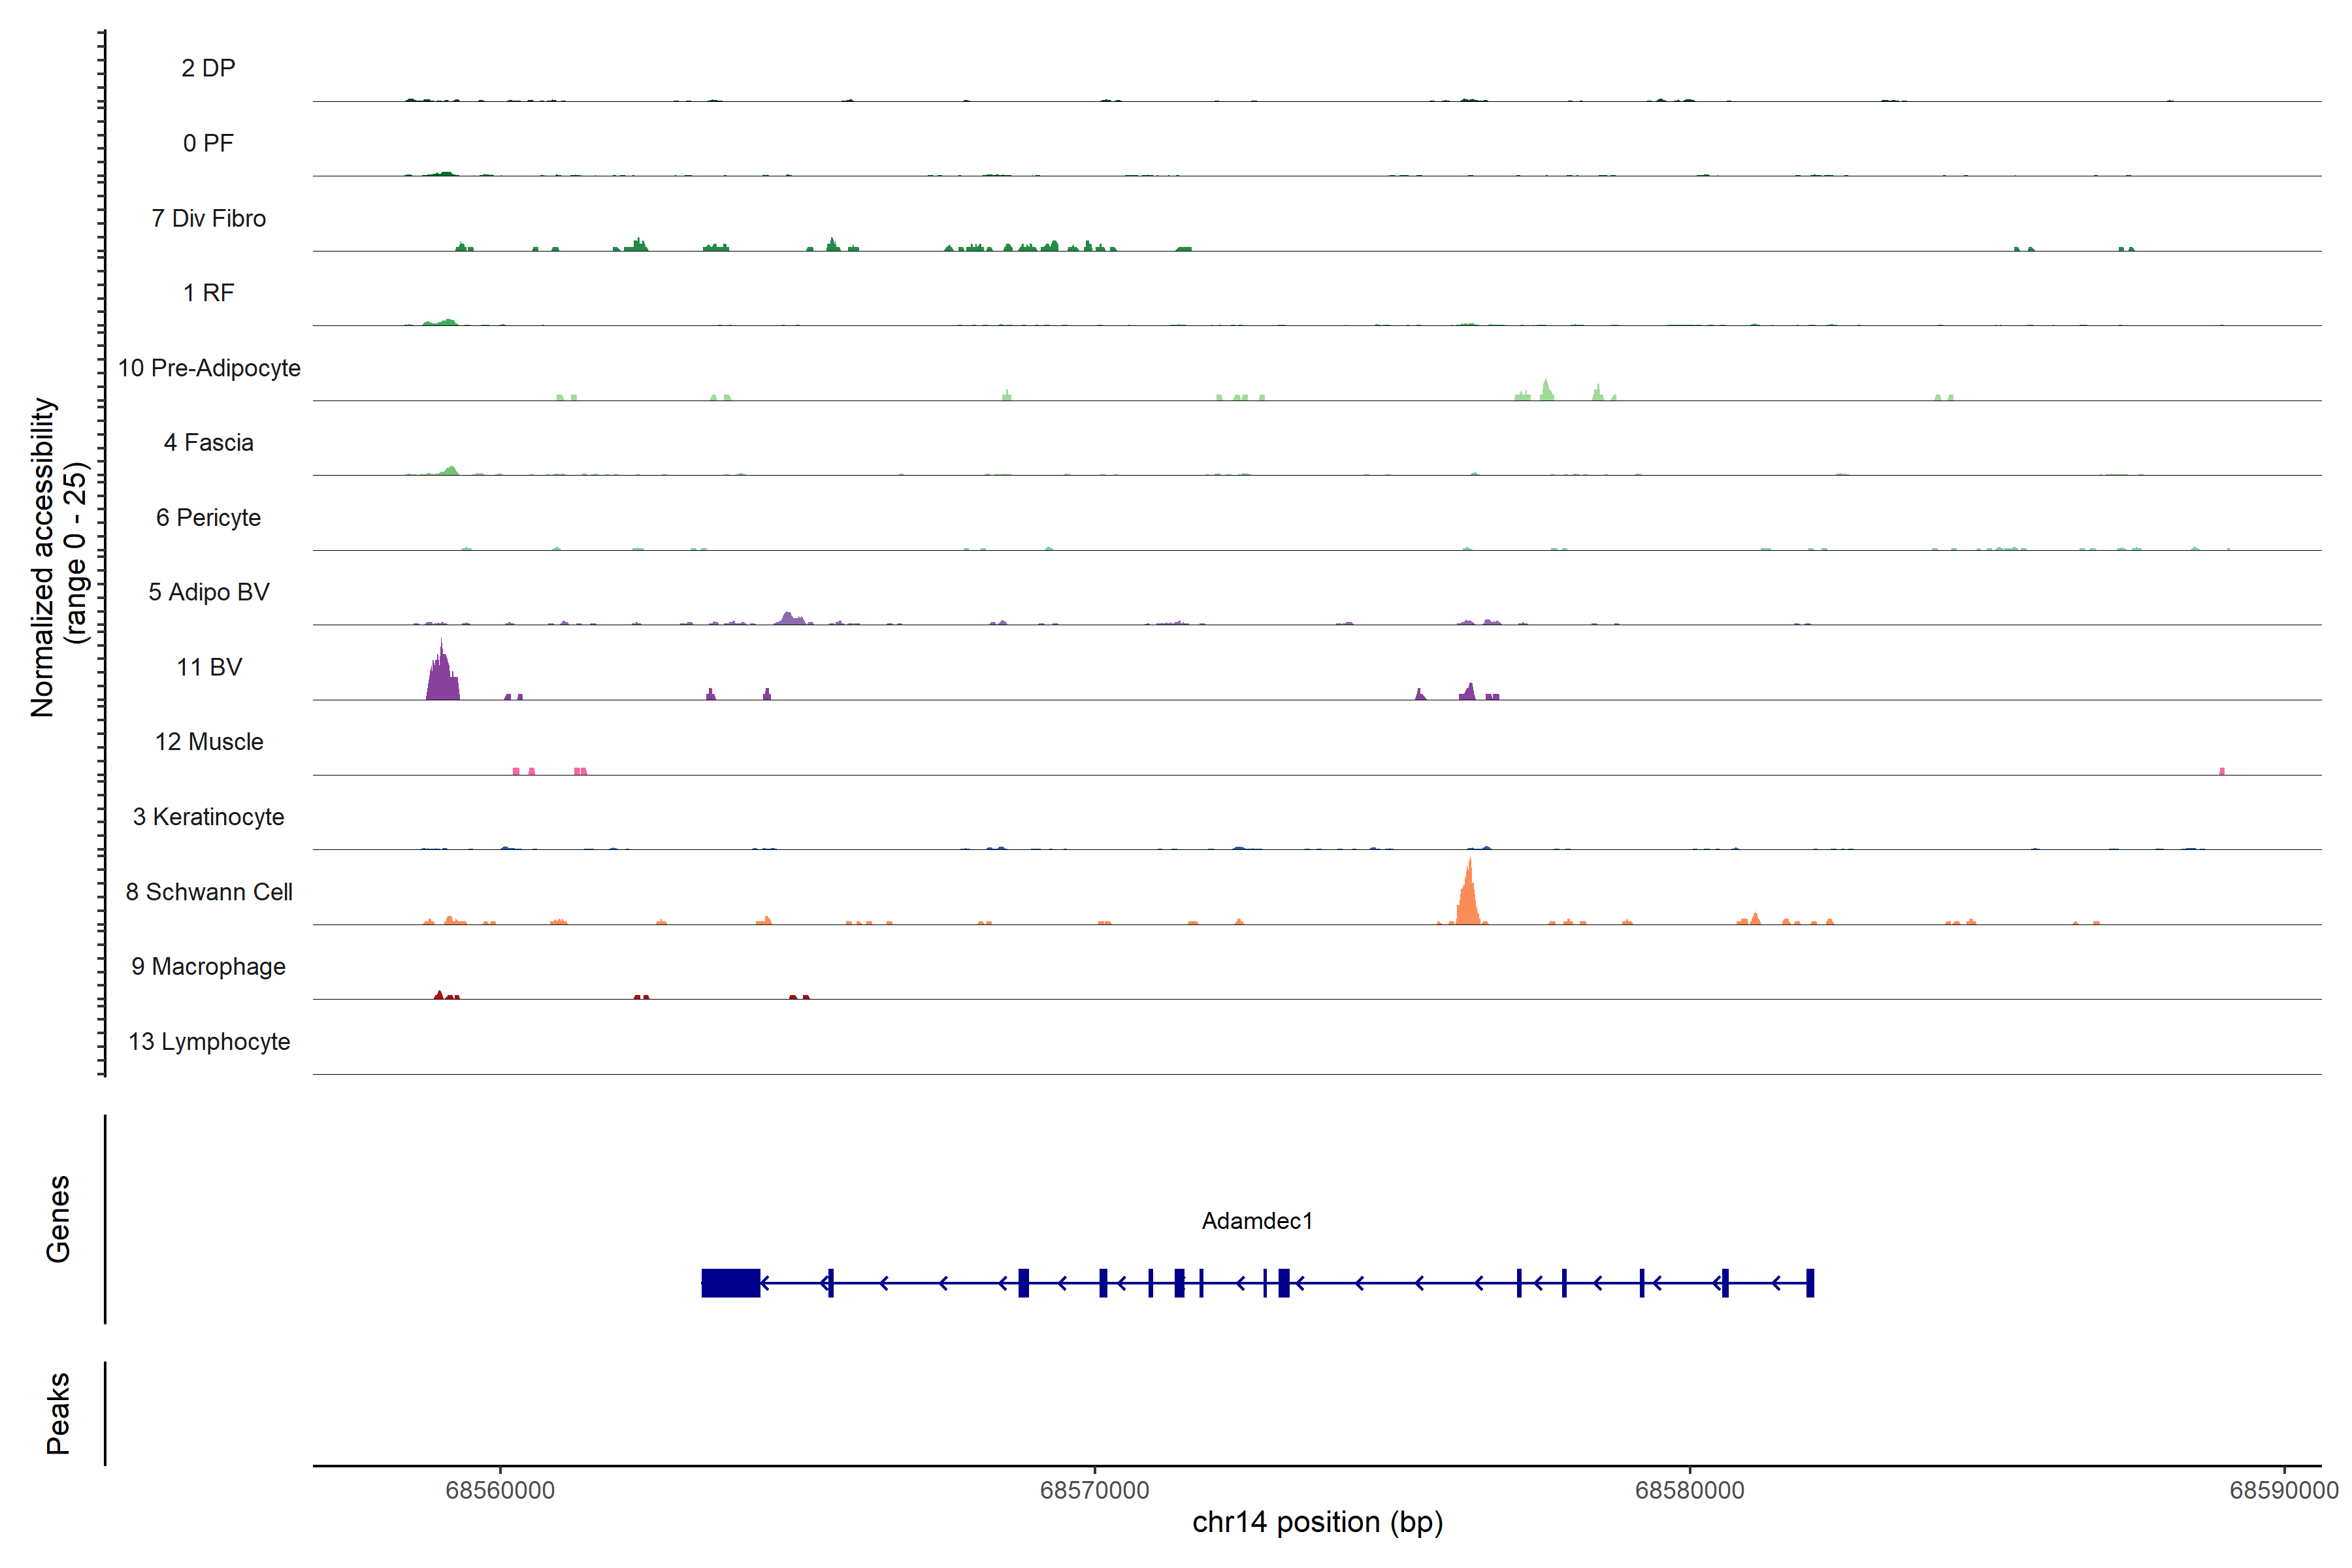This screenshot has height=1568, width=2352.
Task: Click the 7 Div Fibro track label
Action: [208, 218]
